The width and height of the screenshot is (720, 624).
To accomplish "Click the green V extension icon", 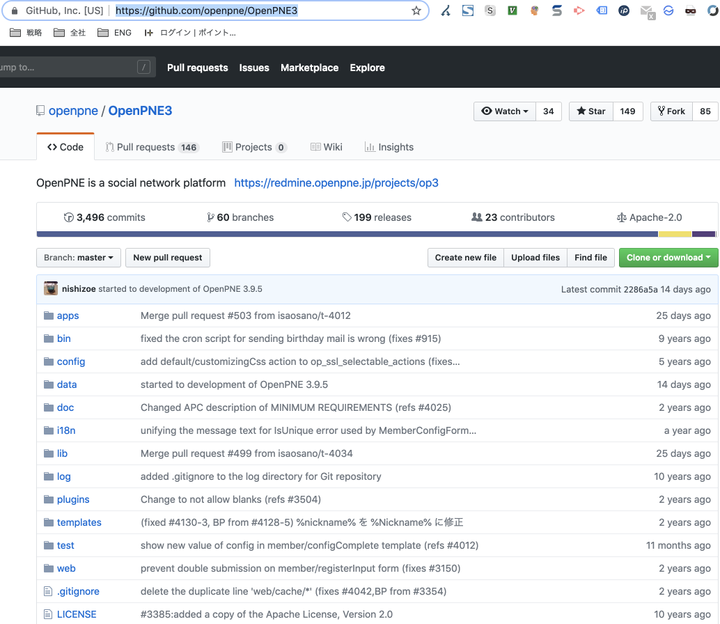I will [x=512, y=10].
